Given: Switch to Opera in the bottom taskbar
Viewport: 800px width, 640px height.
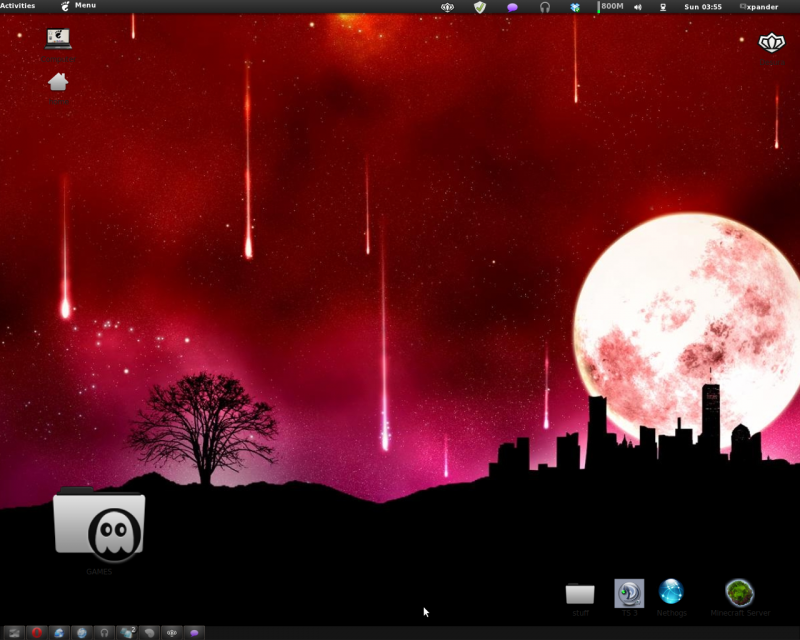Looking at the screenshot, I should [x=36, y=633].
